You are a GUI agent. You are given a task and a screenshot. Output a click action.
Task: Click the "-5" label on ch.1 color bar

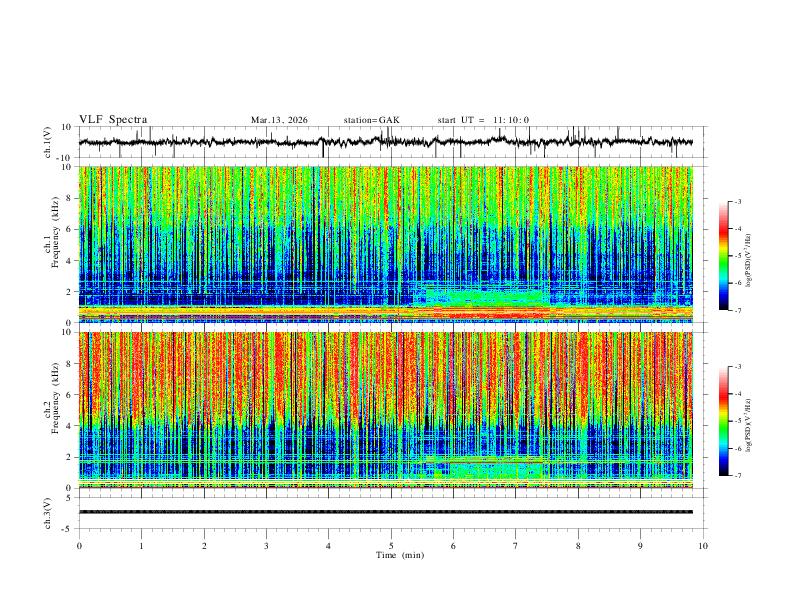[x=737, y=256]
